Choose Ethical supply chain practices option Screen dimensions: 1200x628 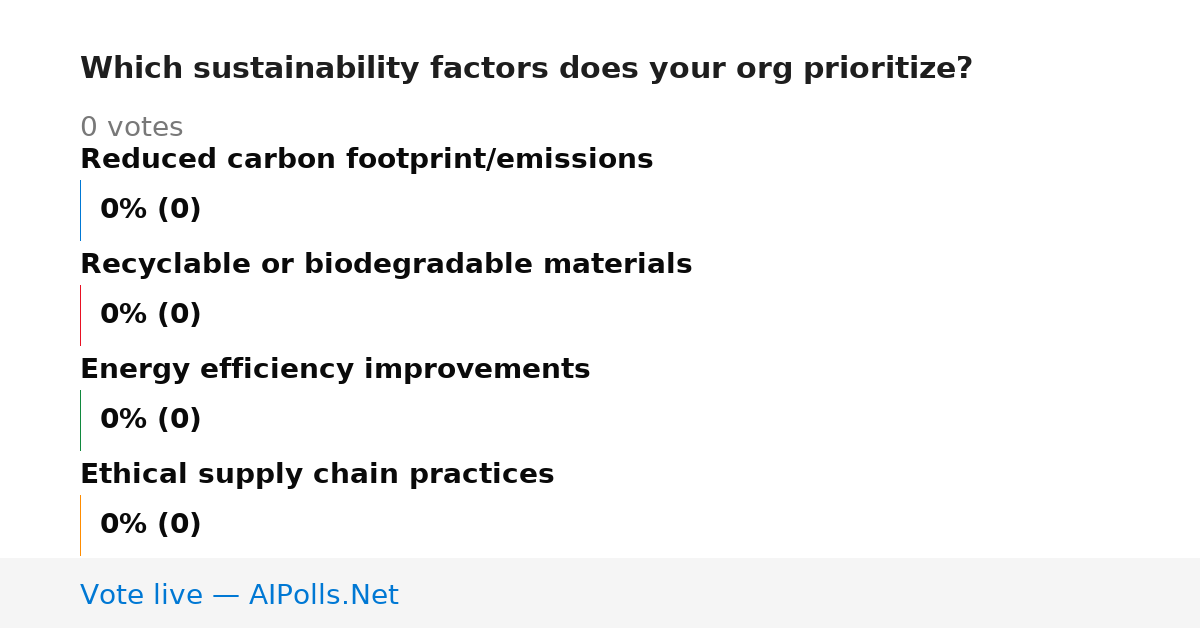click(x=317, y=475)
